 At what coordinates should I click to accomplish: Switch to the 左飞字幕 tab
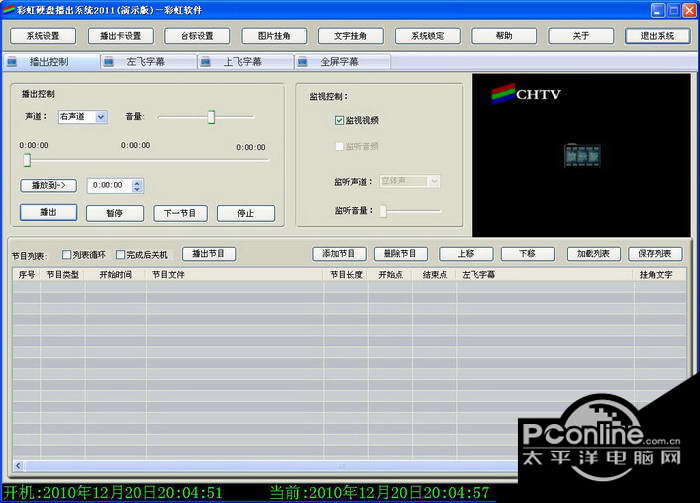point(148,62)
